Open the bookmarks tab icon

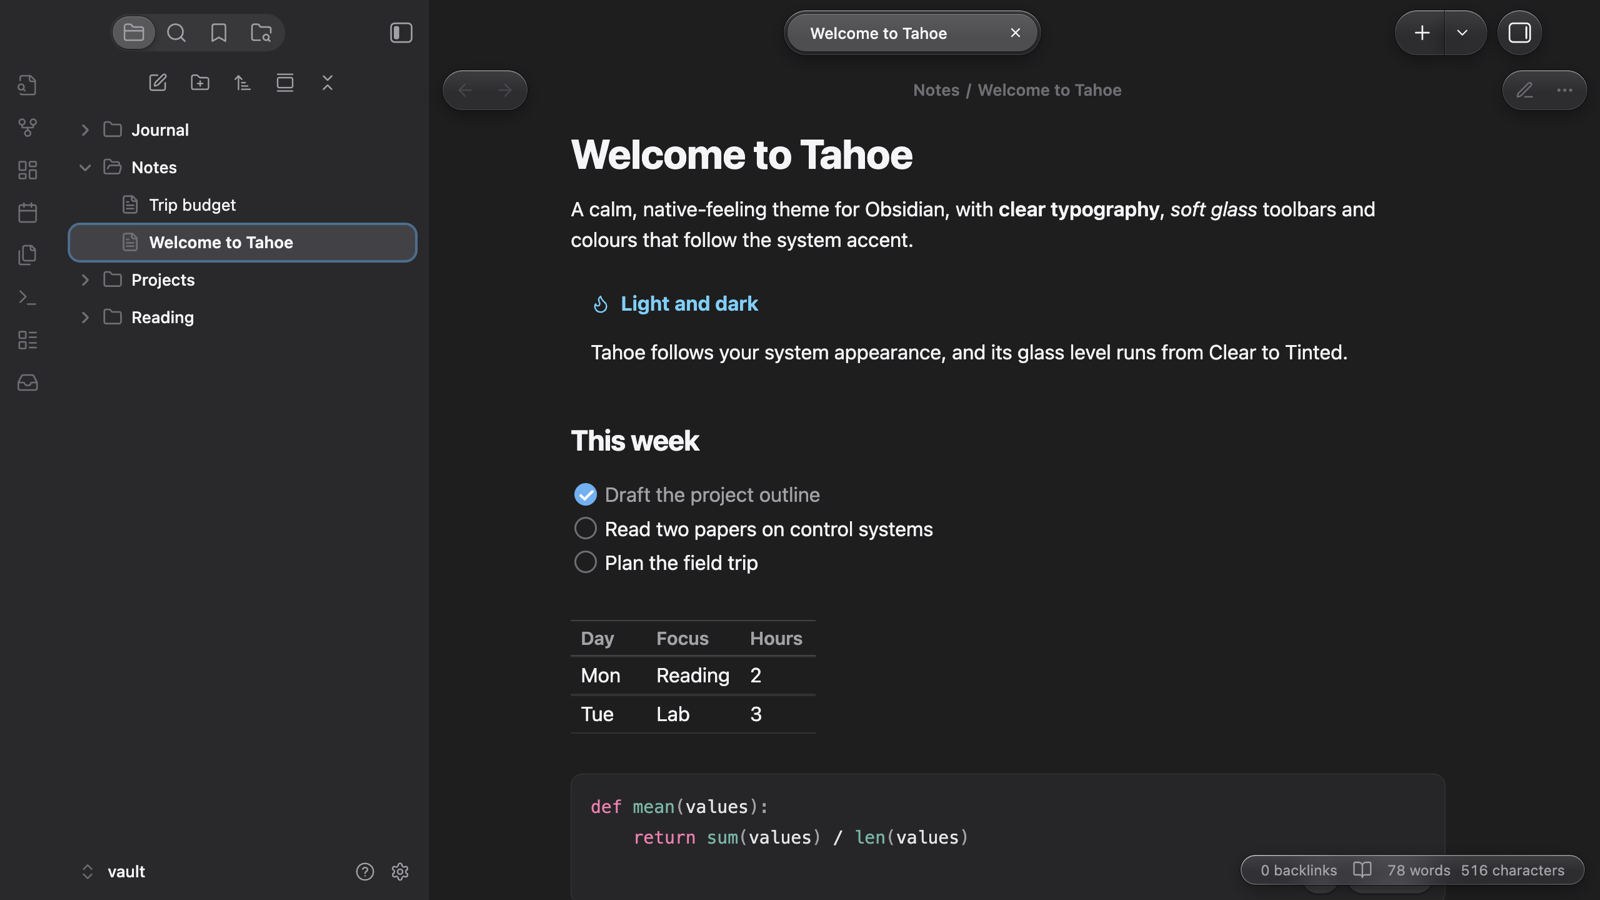point(219,33)
